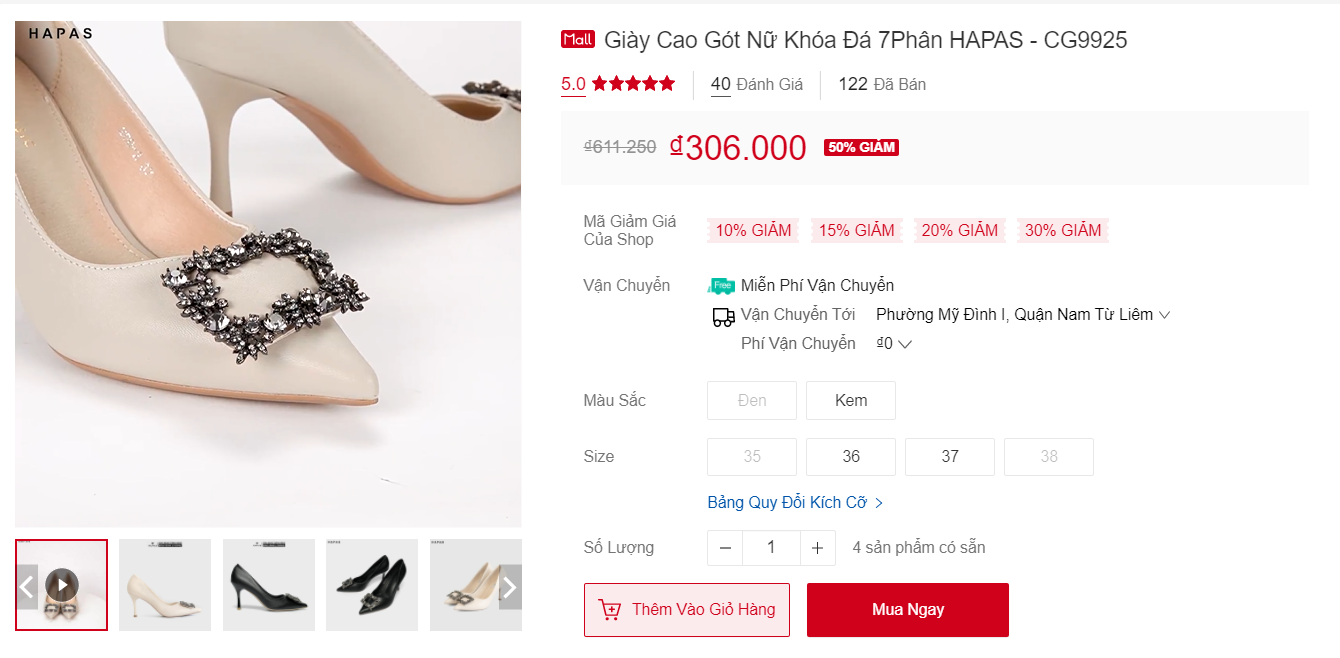Select the Kem color option
The width and height of the screenshot is (1340, 658).
[851, 400]
